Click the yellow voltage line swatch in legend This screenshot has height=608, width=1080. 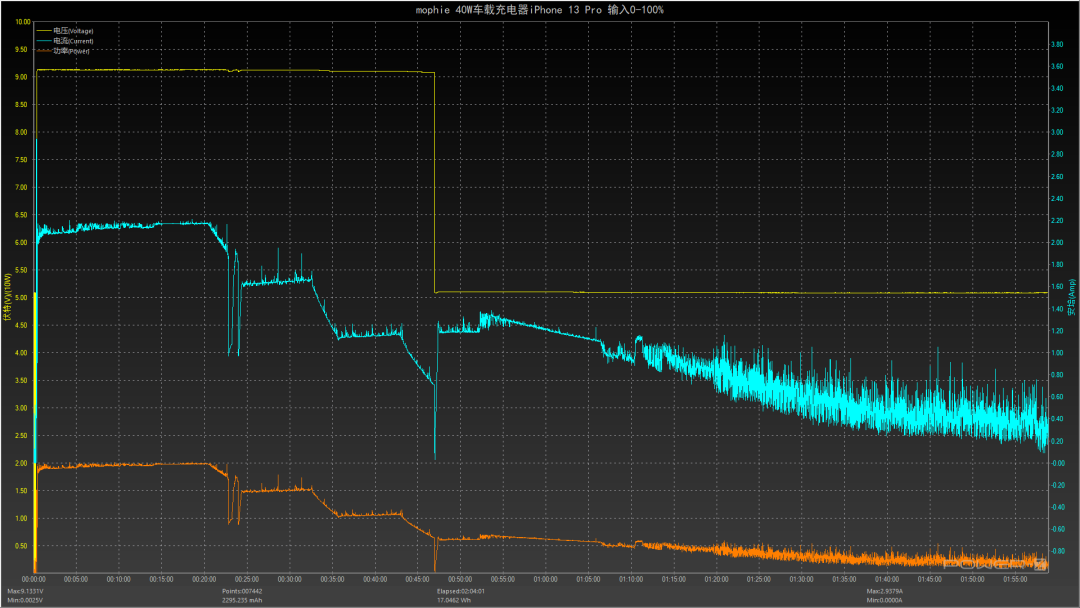coord(44,31)
